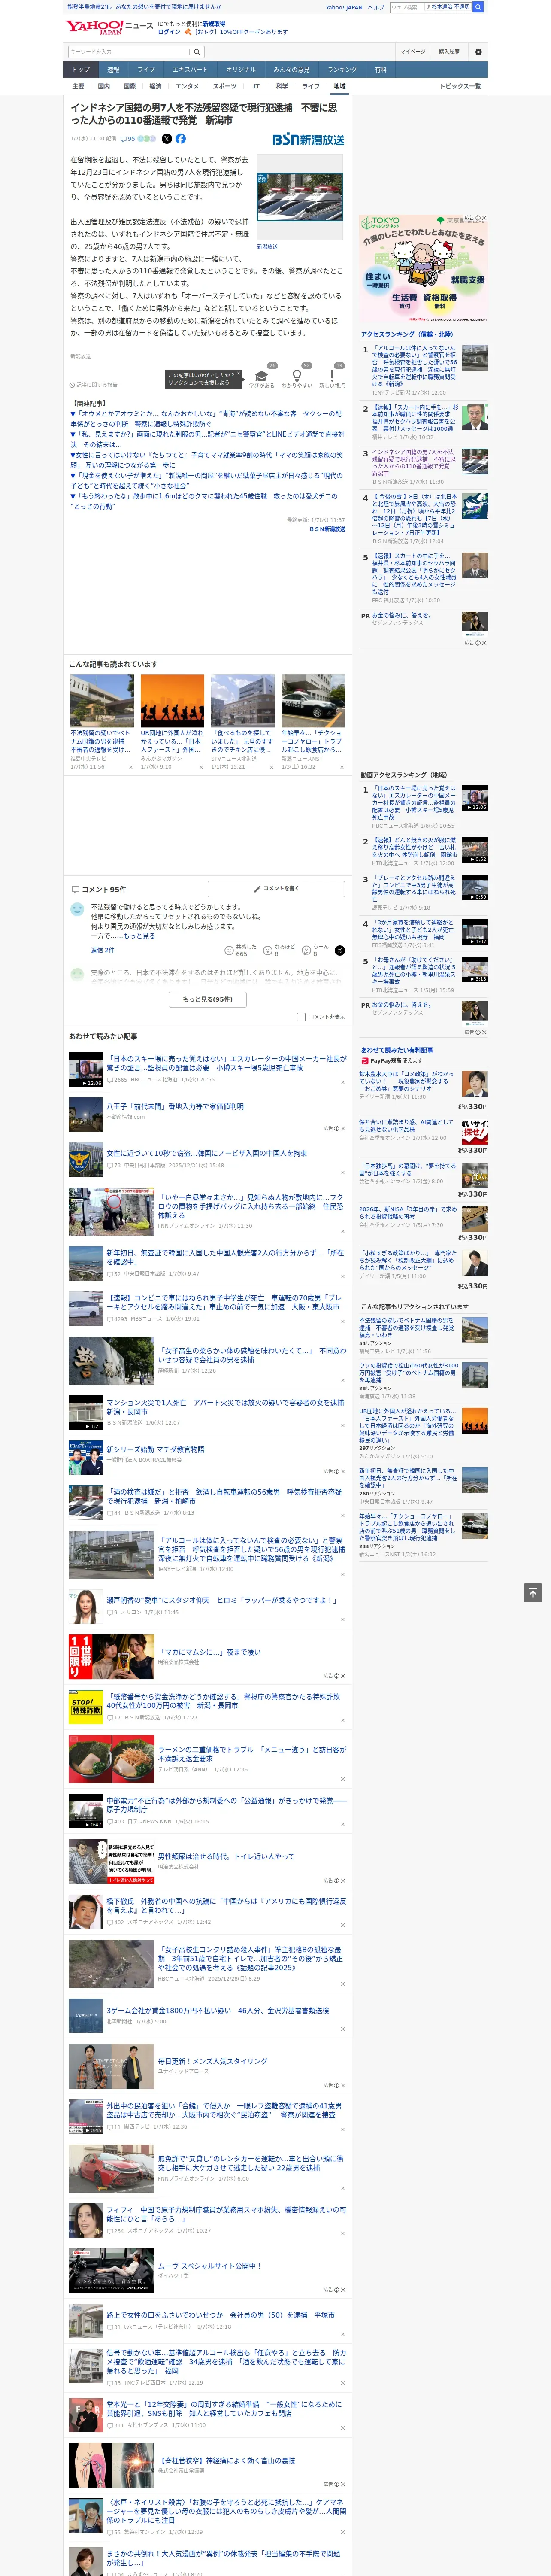Open the 国内 category
This screenshot has width=551, height=2576.
pyautogui.click(x=104, y=86)
